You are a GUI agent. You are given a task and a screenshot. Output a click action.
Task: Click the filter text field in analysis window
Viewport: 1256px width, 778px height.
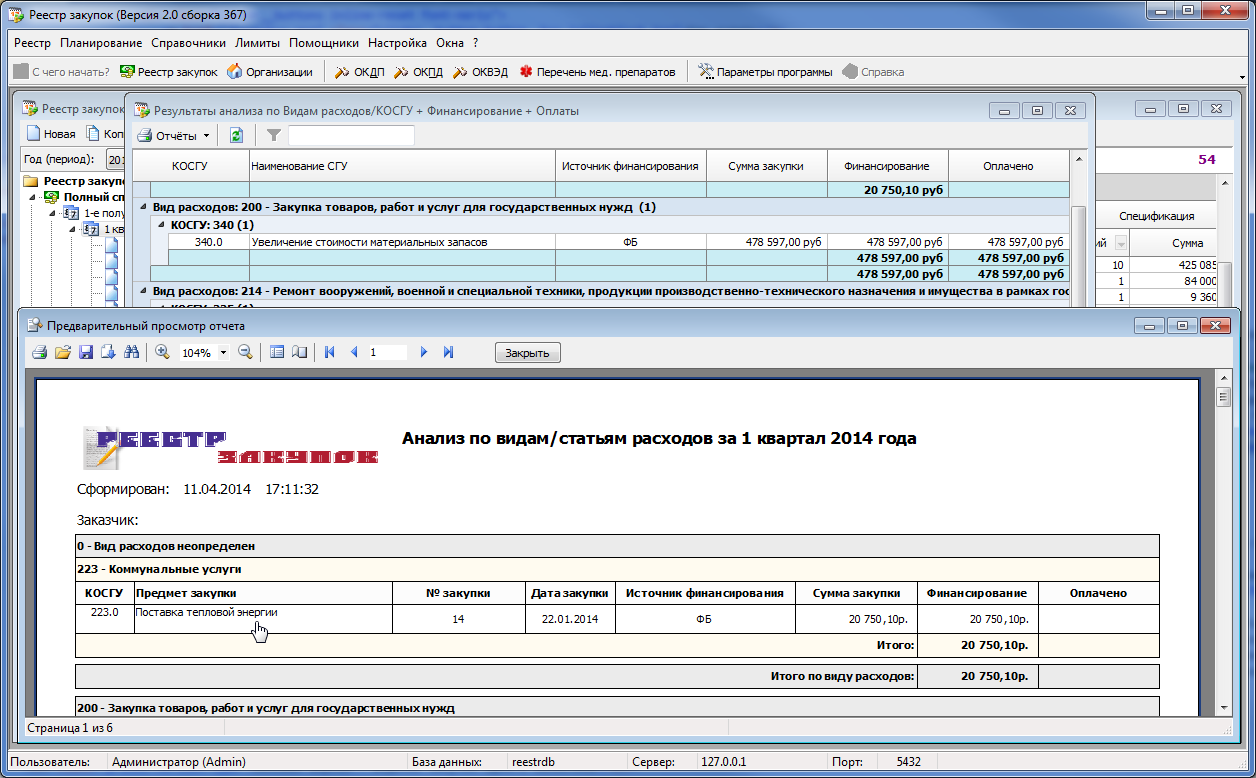pos(351,135)
